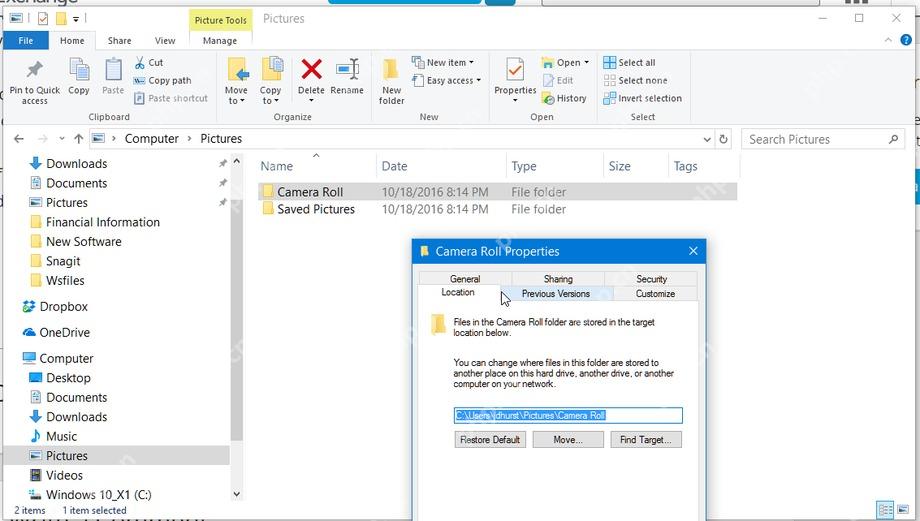Create a New folder

tap(391, 82)
